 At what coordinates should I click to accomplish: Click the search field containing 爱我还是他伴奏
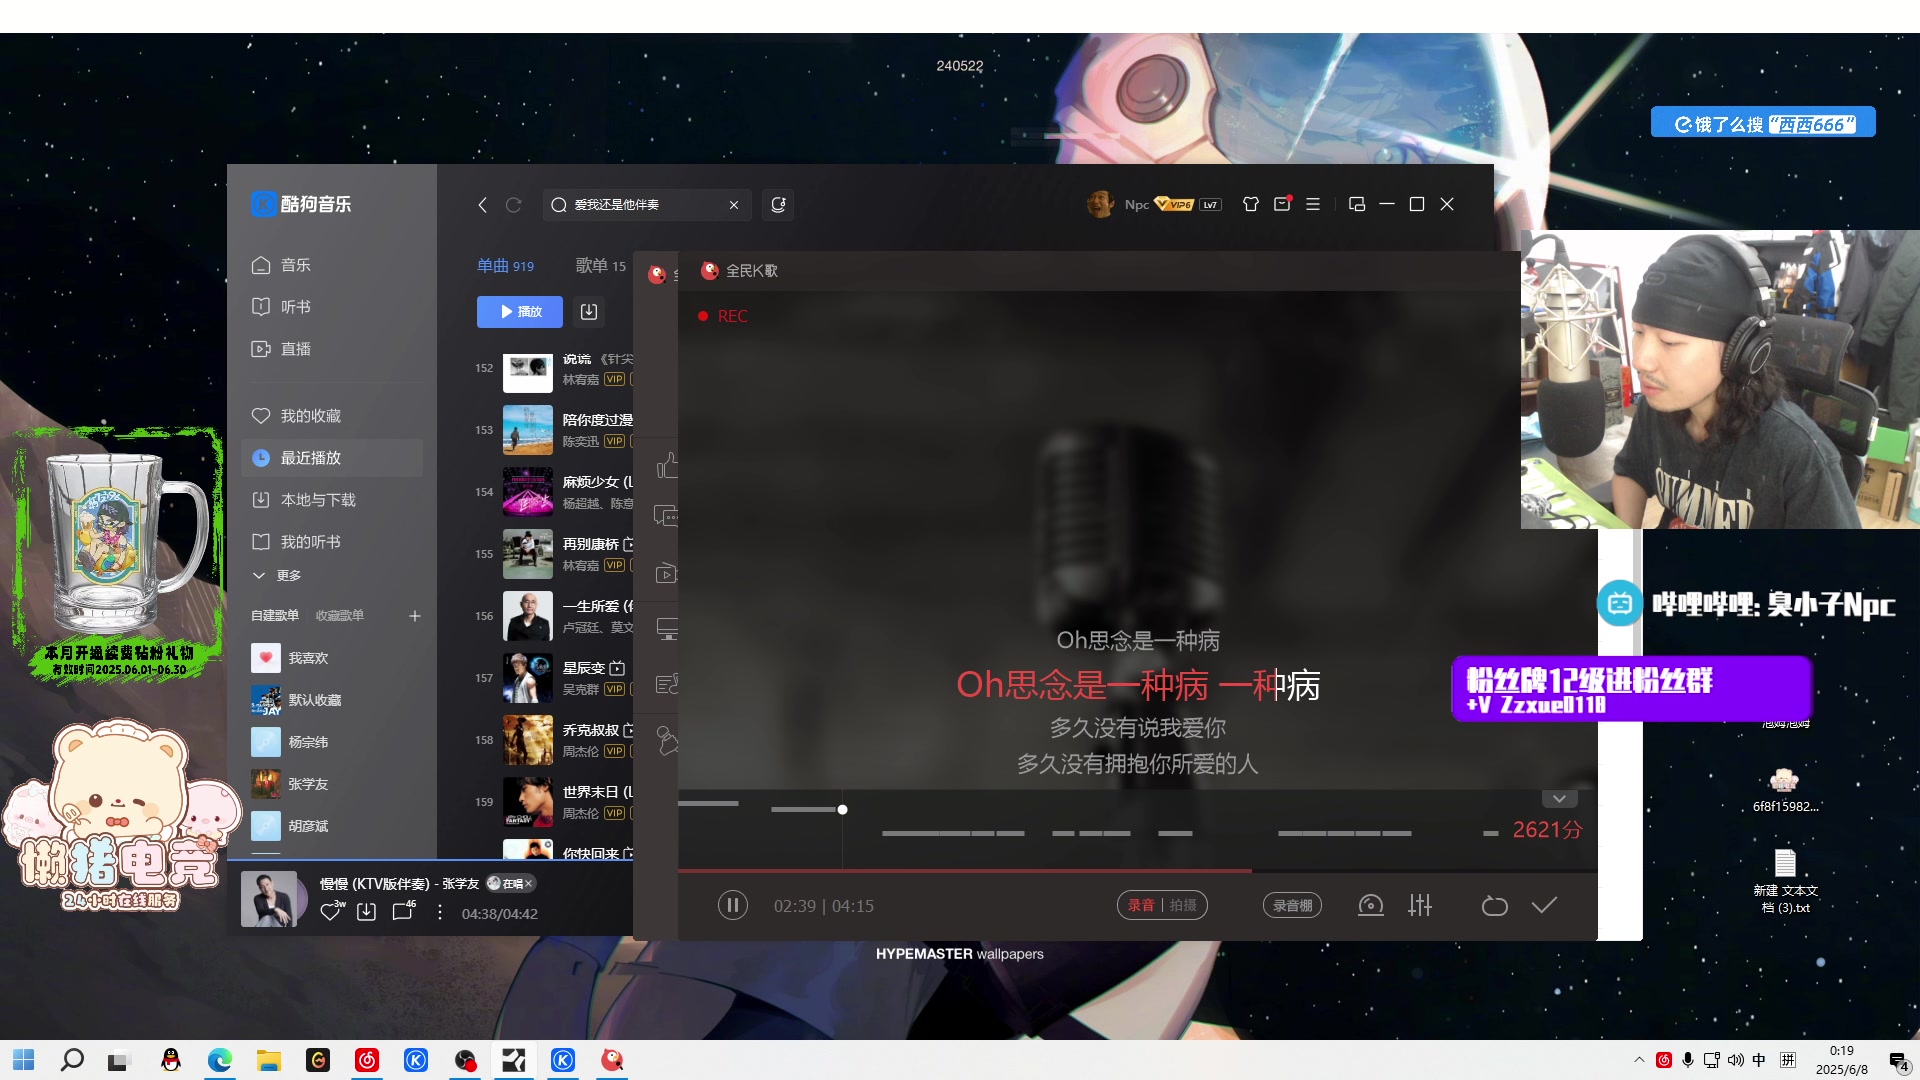(x=647, y=205)
